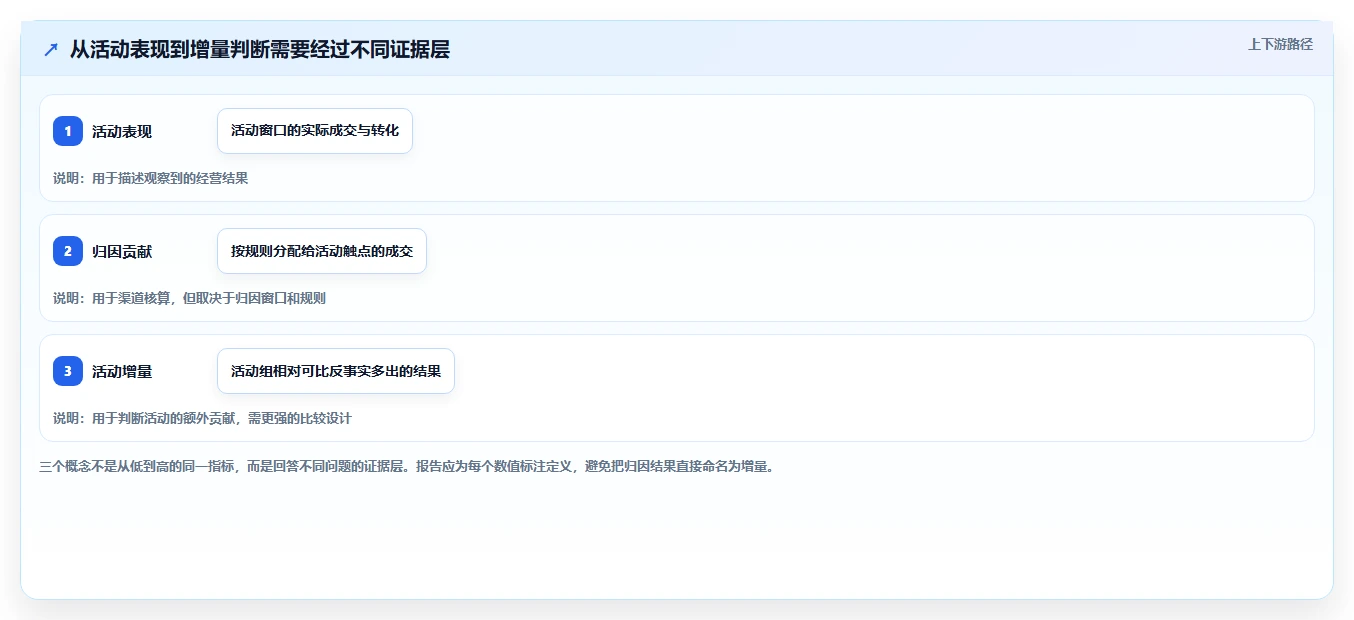The image size is (1354, 620).
Task: Click step number 3 badge for 活动增量
Action: coord(68,371)
